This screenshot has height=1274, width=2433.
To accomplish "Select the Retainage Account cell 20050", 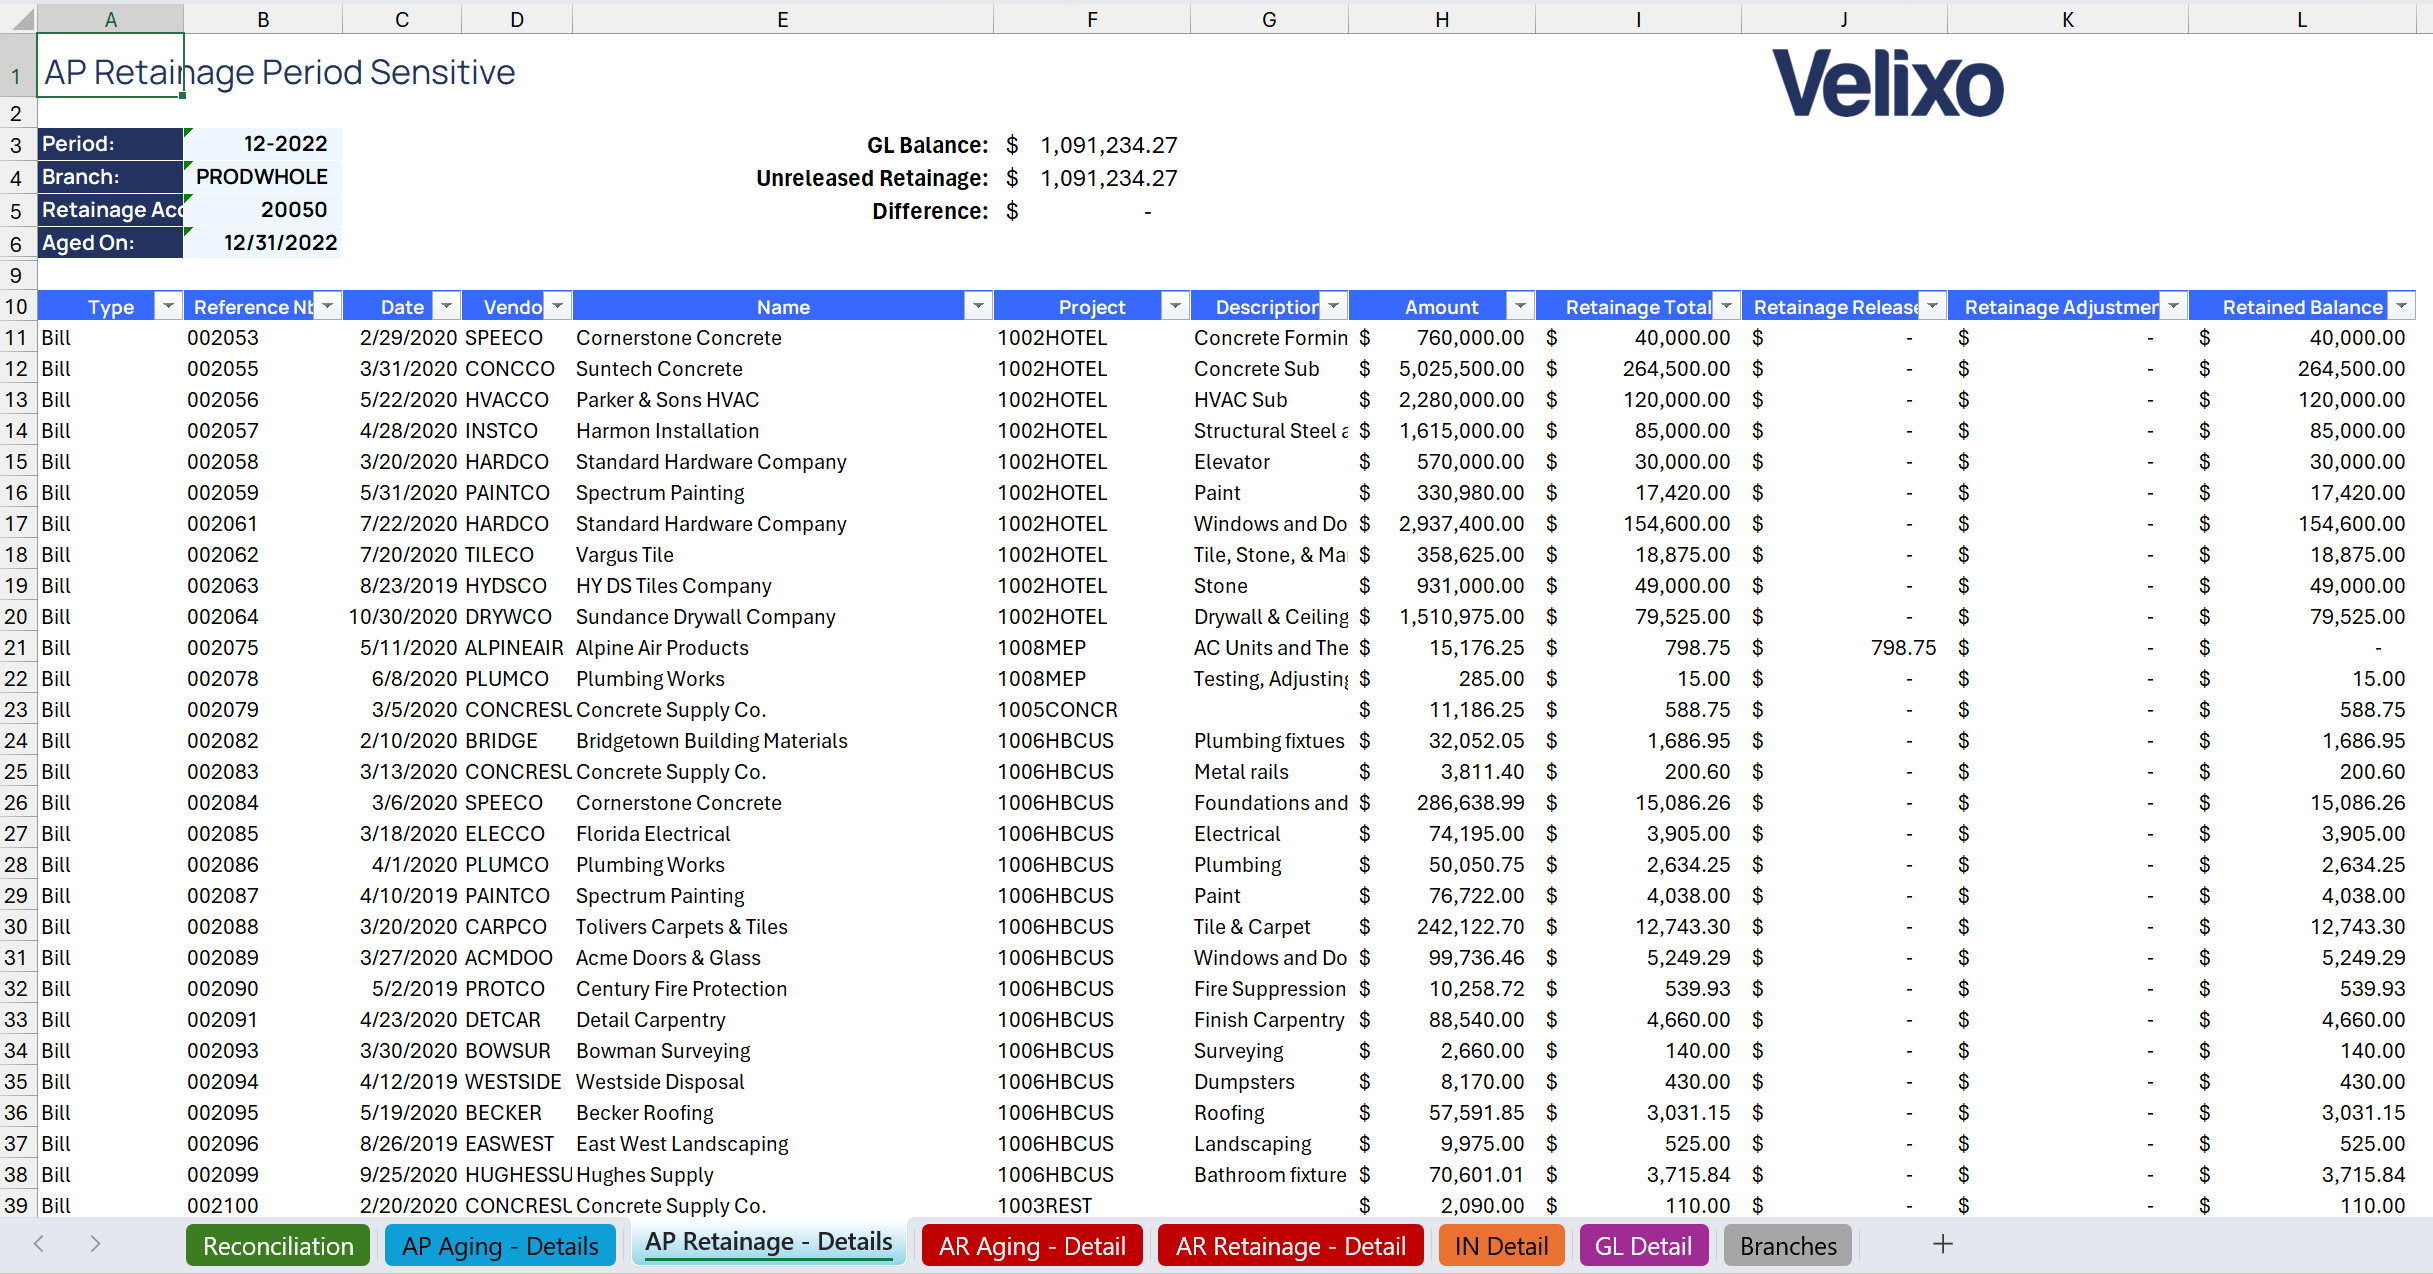I will tap(262, 210).
